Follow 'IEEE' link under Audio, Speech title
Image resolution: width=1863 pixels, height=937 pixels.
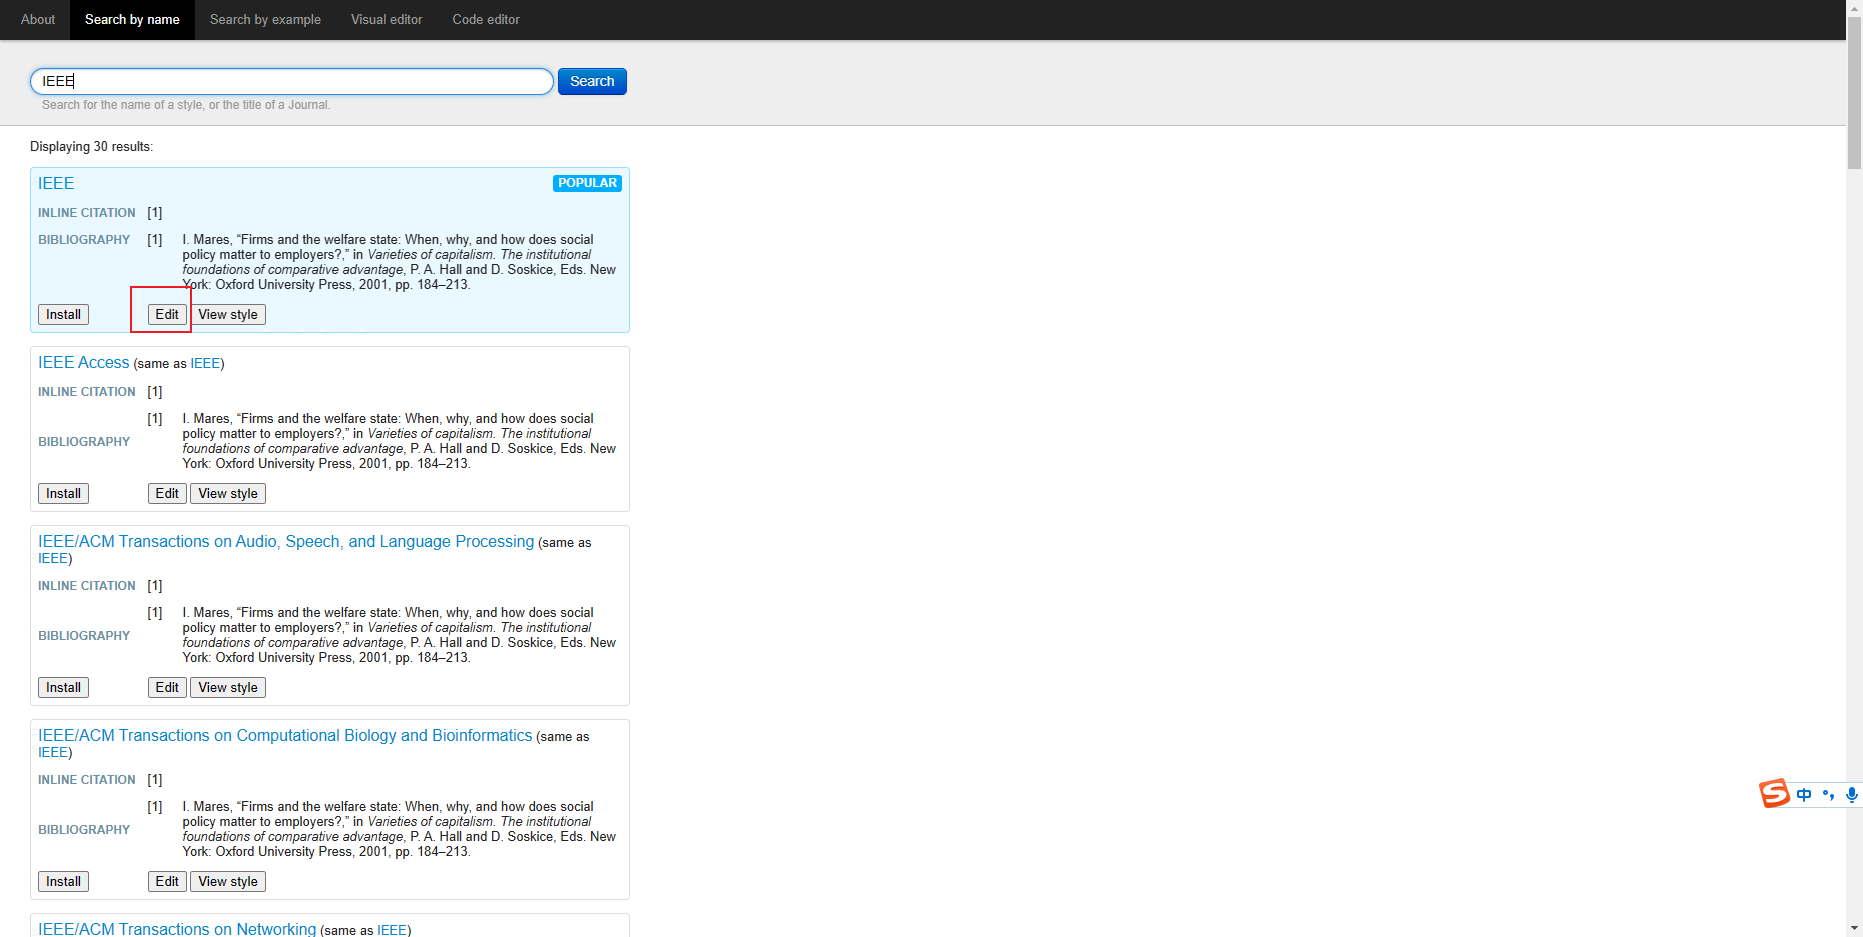click(53, 558)
